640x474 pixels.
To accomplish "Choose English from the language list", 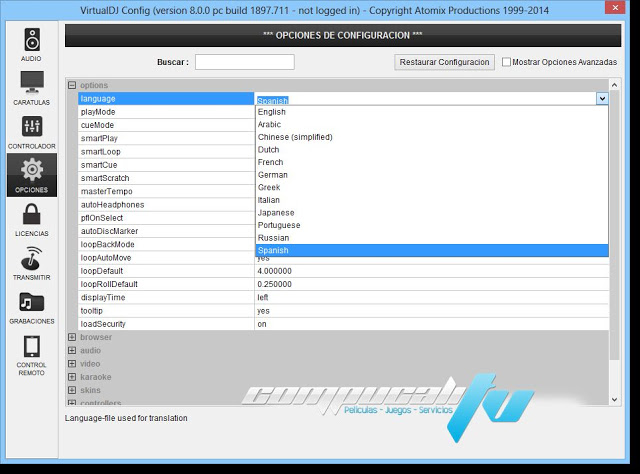I will tap(432, 112).
